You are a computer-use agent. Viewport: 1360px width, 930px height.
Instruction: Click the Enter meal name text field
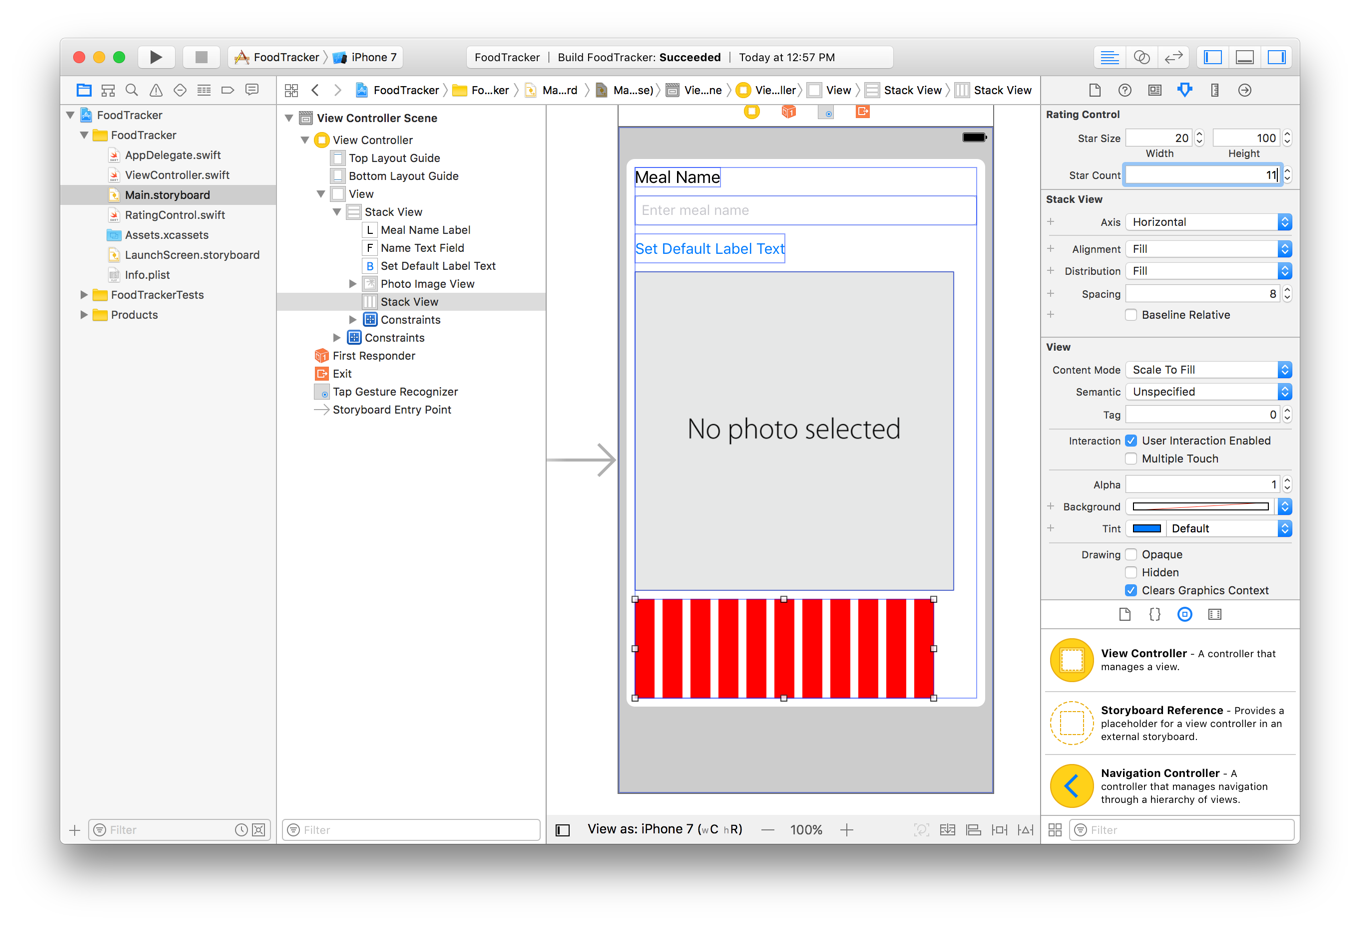click(x=806, y=211)
